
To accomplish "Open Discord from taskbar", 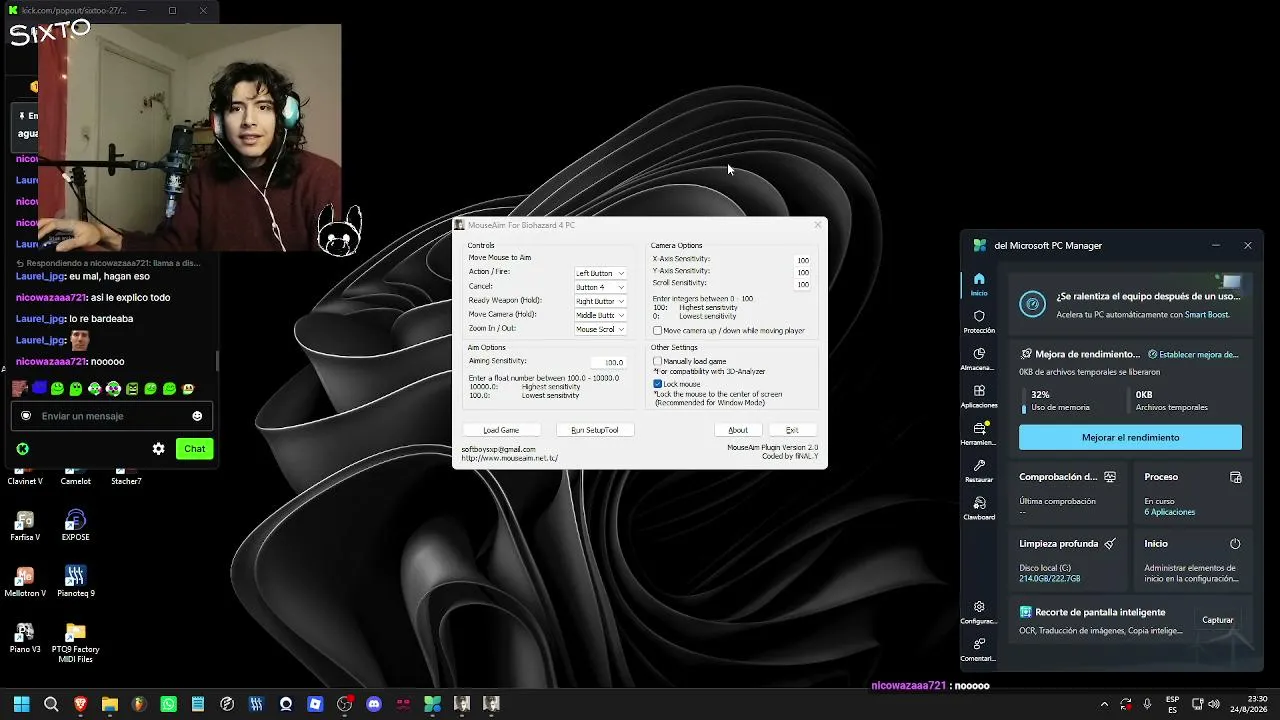I will point(374,704).
